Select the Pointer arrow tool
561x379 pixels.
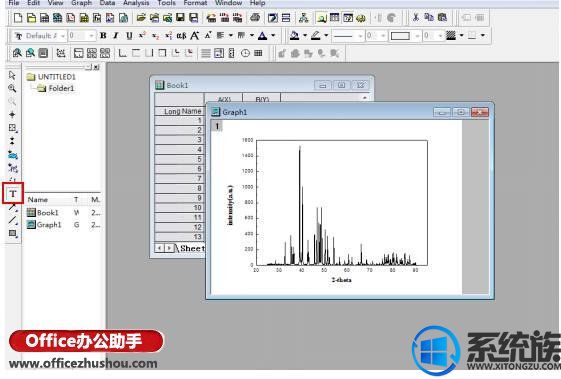pos(12,75)
